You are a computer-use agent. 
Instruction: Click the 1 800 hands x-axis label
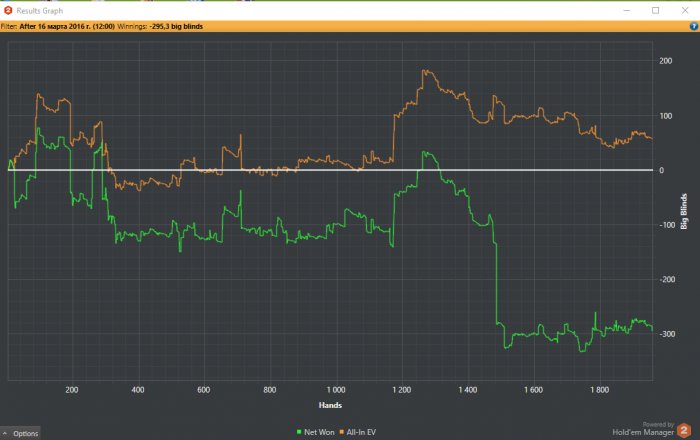(599, 390)
